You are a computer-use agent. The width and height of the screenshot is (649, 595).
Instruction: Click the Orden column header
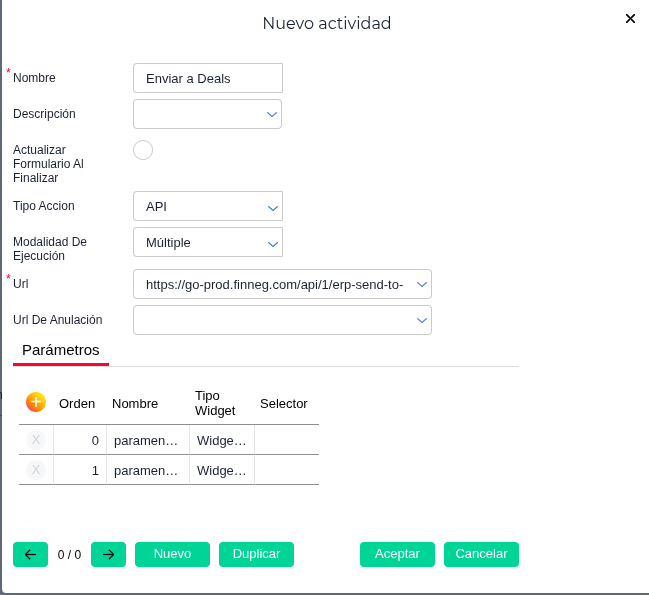77,404
